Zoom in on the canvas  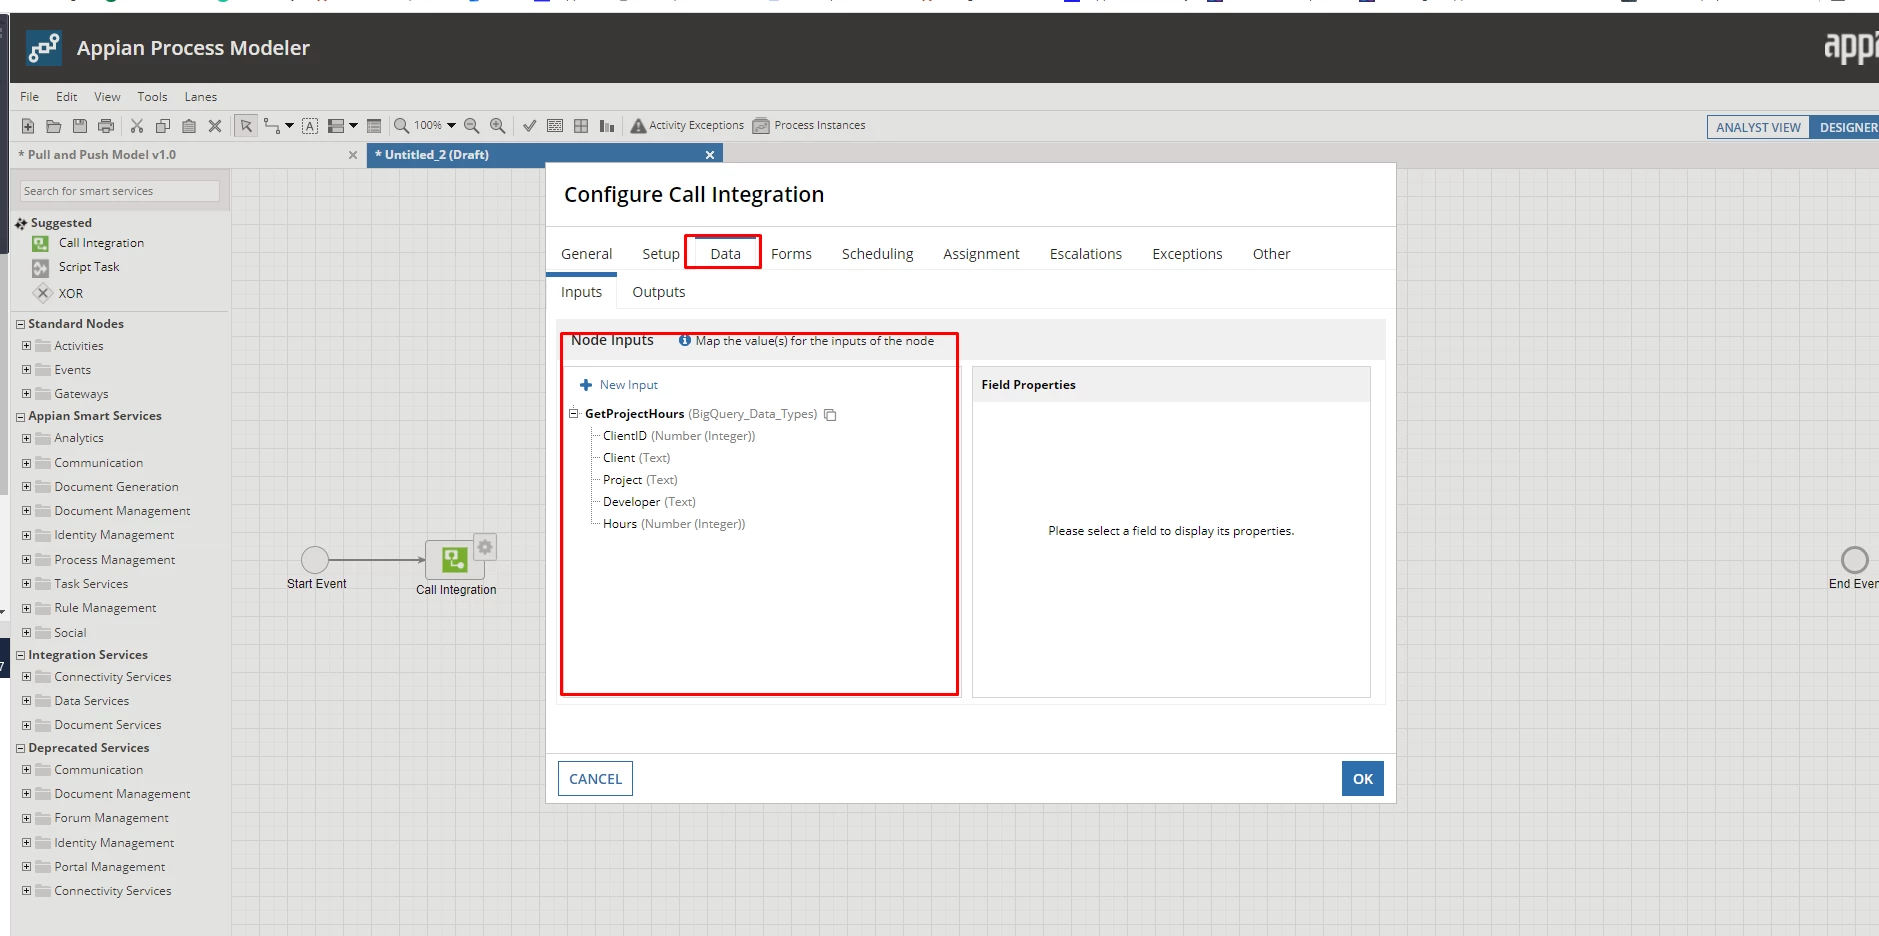pos(498,126)
